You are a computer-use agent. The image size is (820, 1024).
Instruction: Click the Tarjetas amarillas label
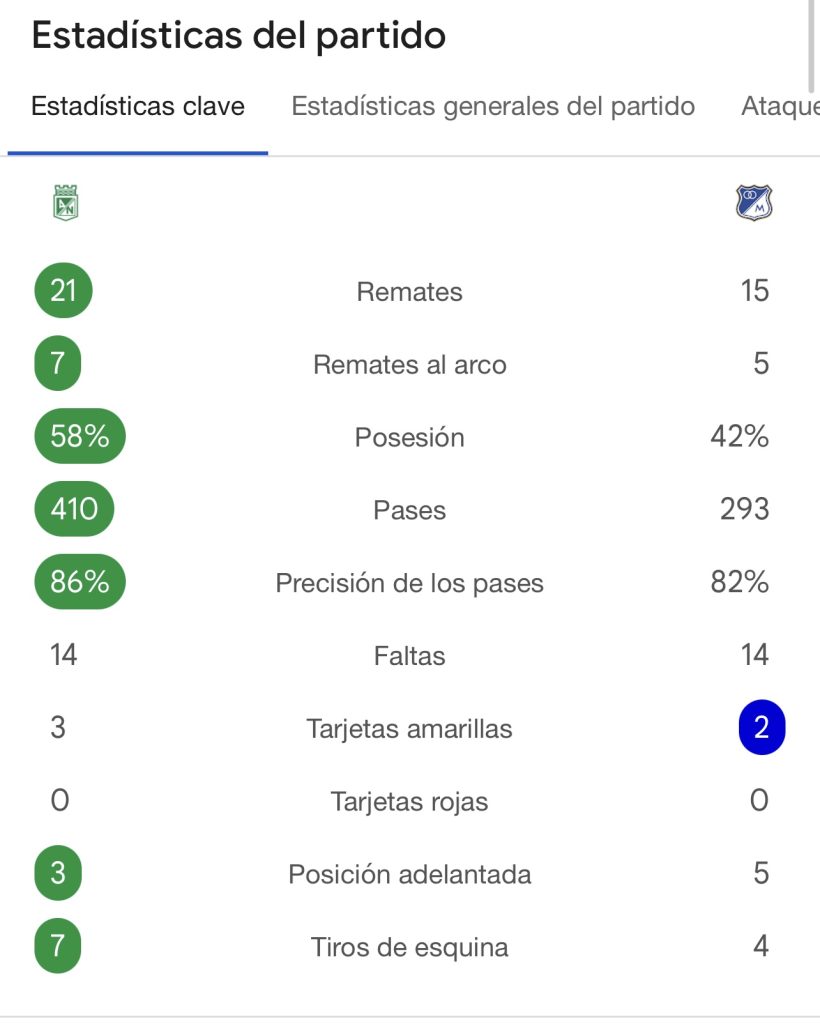pyautogui.click(x=410, y=729)
